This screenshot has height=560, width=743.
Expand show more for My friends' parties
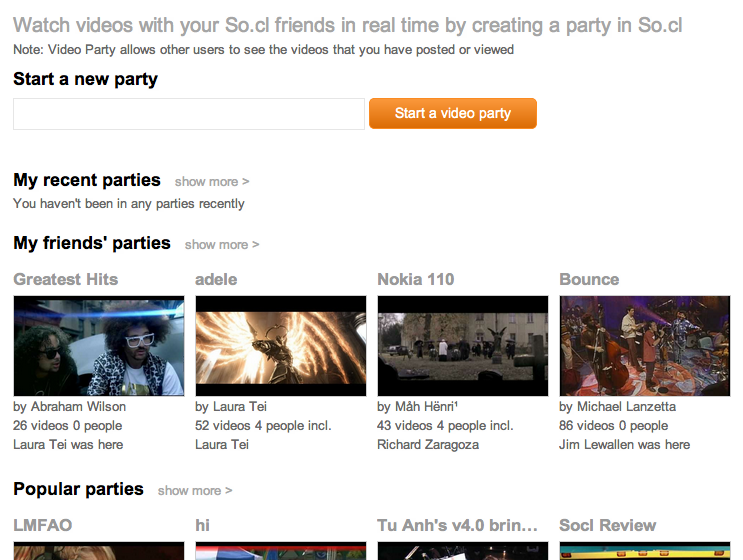(x=221, y=245)
